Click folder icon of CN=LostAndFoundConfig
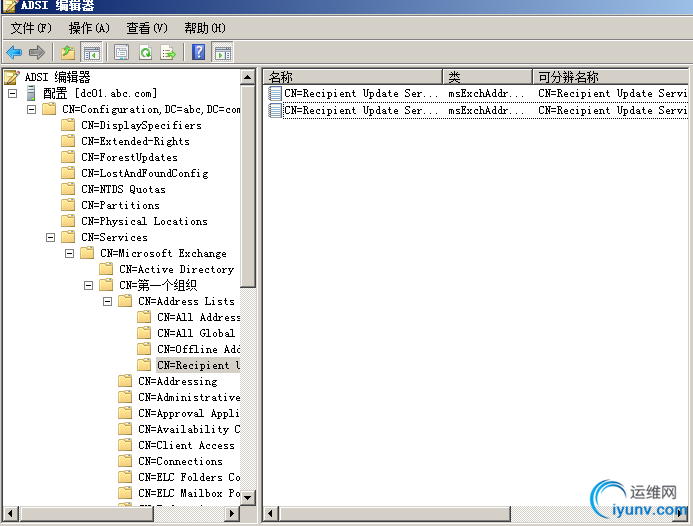 pos(68,173)
